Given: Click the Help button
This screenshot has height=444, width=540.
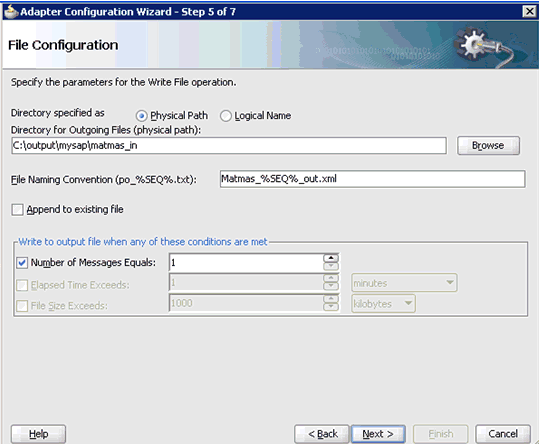Looking at the screenshot, I should (x=38, y=434).
